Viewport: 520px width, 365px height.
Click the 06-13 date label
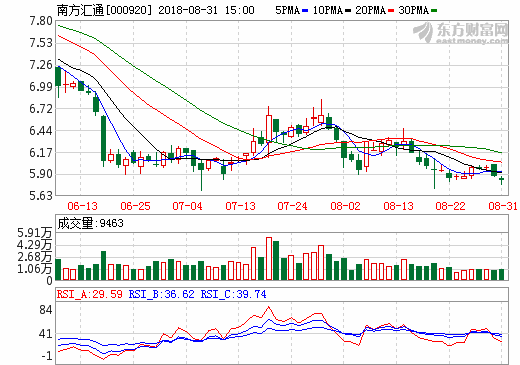pos(82,206)
